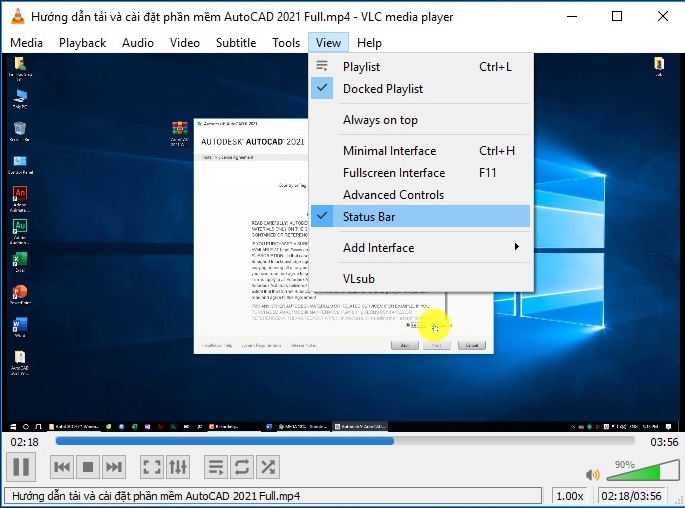Close the VLC media player window
This screenshot has width=685, height=508.
(663, 17)
